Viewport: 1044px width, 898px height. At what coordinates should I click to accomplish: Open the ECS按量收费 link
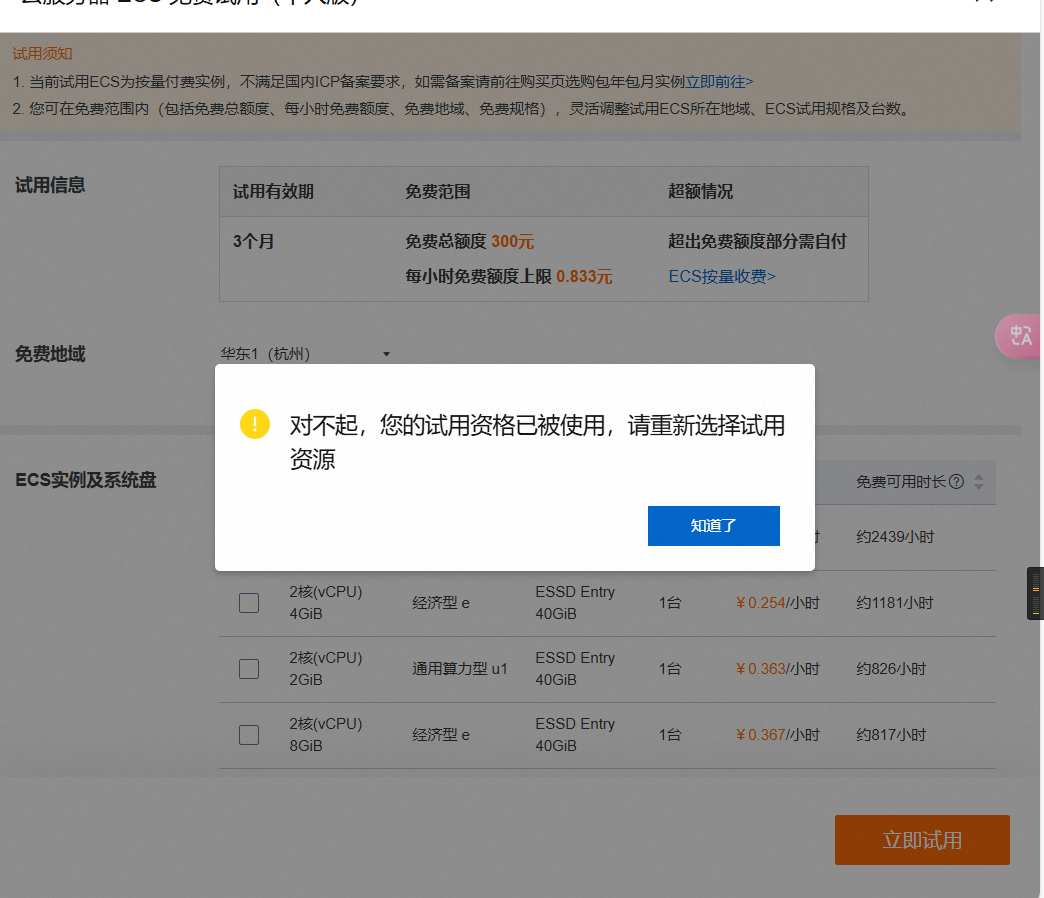(x=721, y=276)
